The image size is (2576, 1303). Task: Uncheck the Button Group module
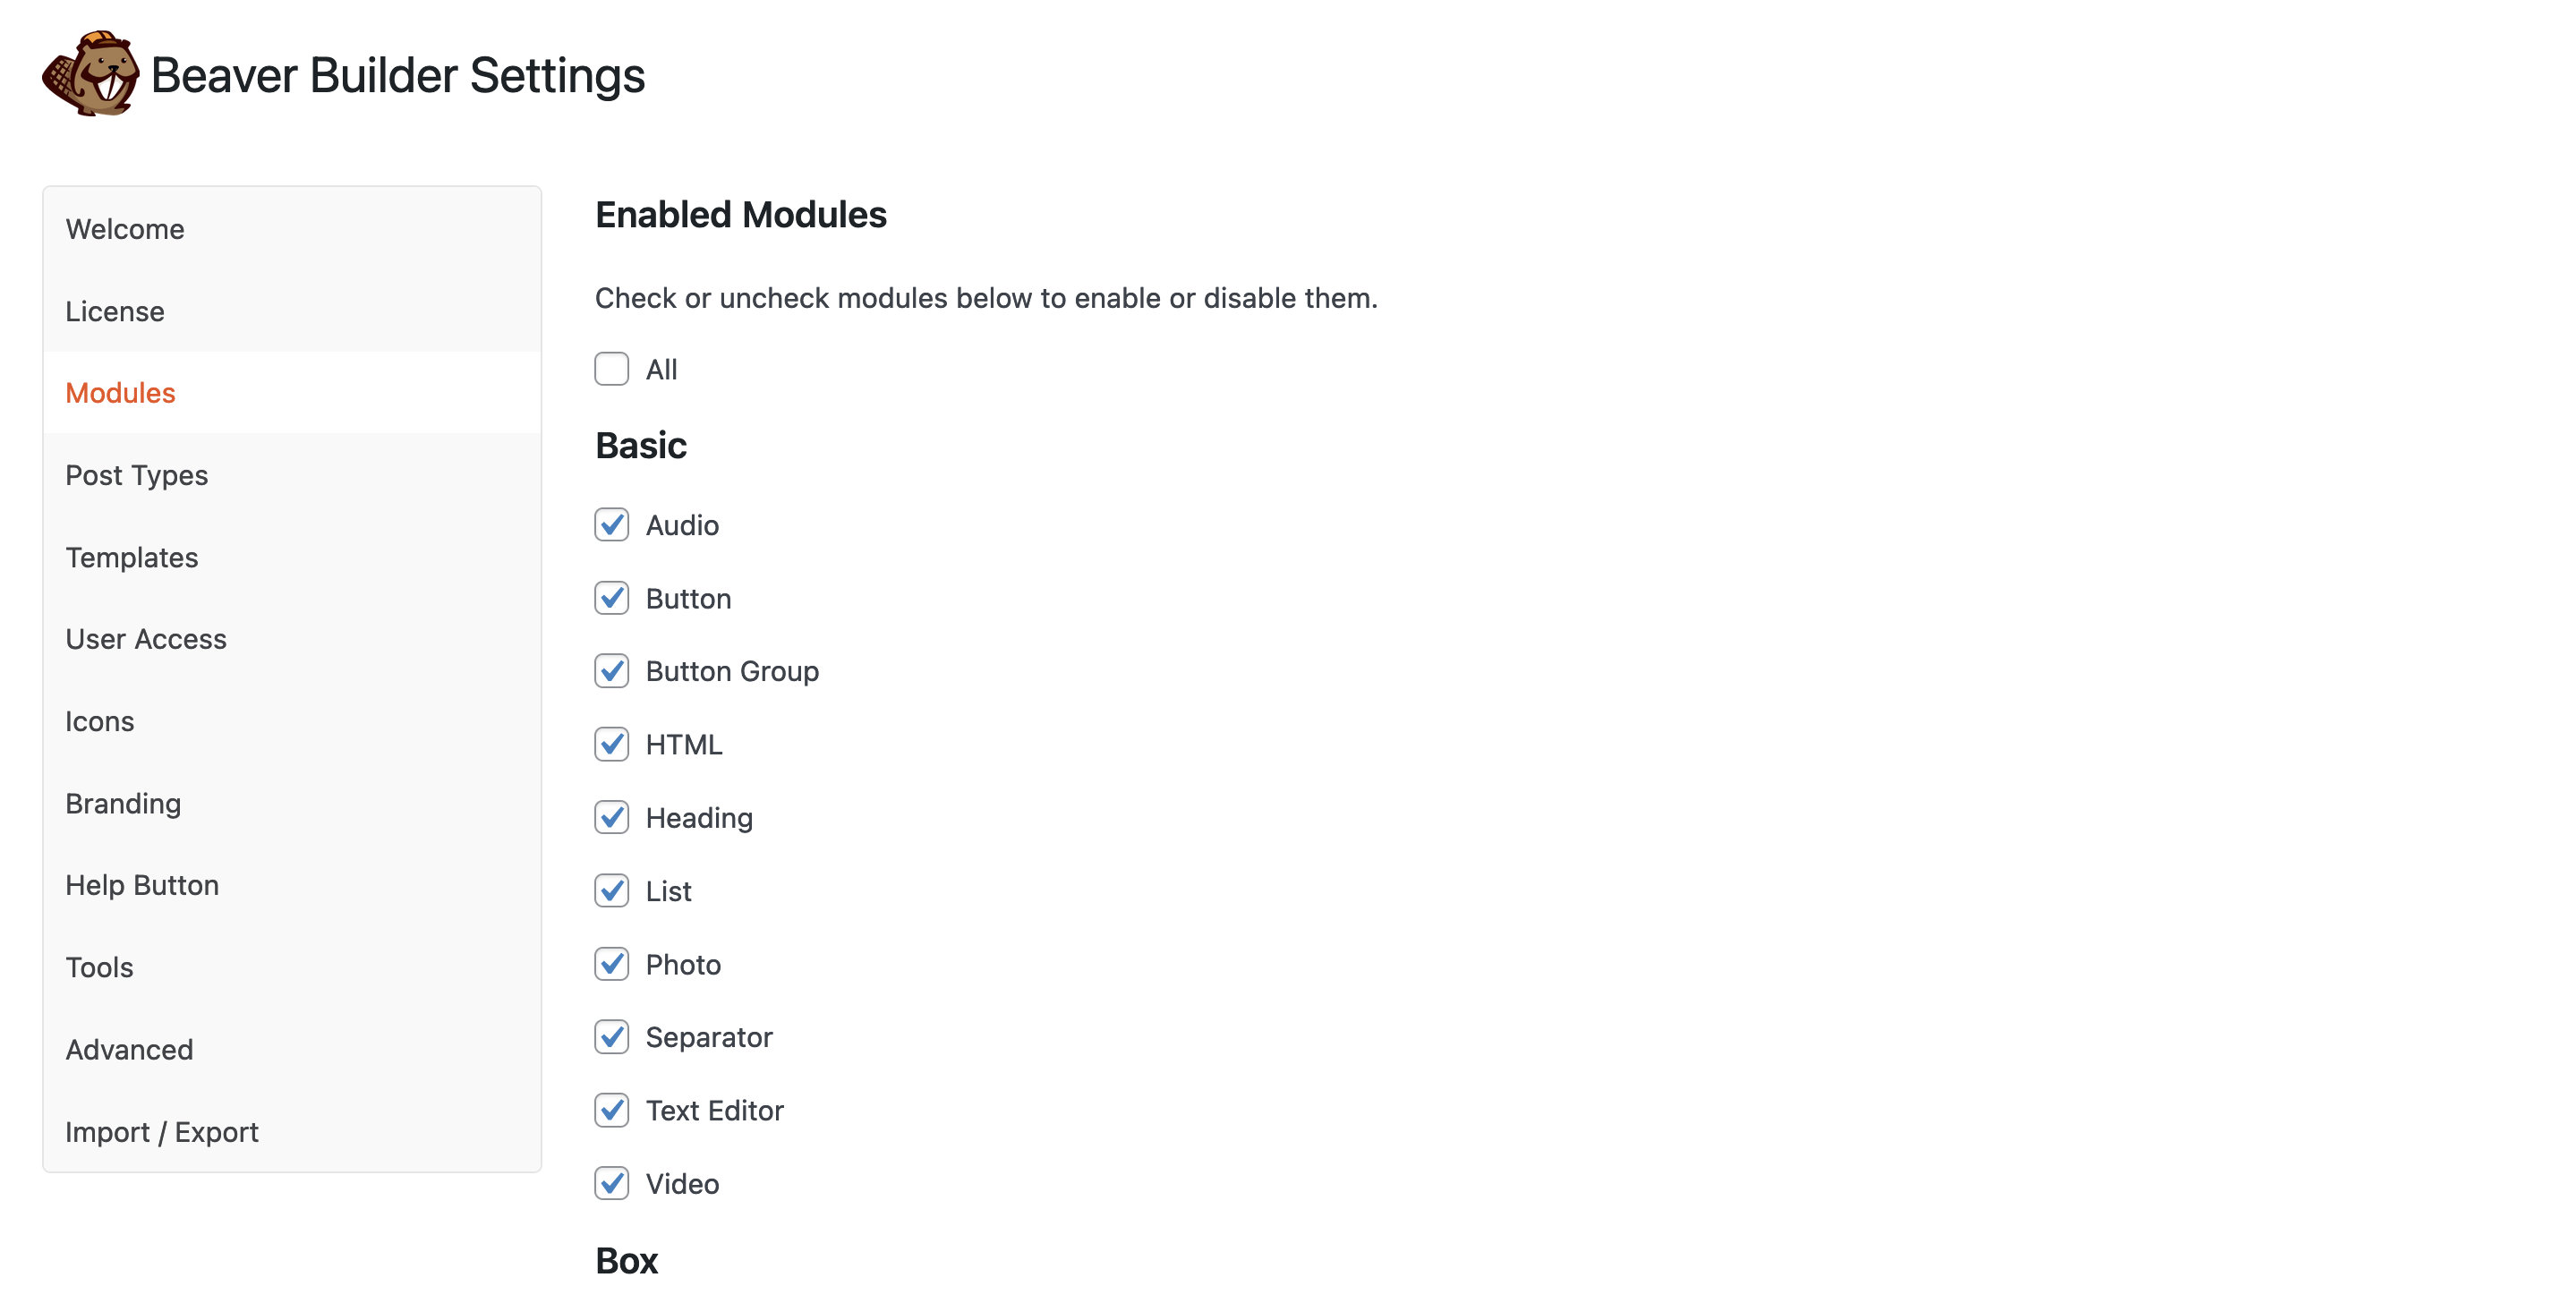[611, 671]
